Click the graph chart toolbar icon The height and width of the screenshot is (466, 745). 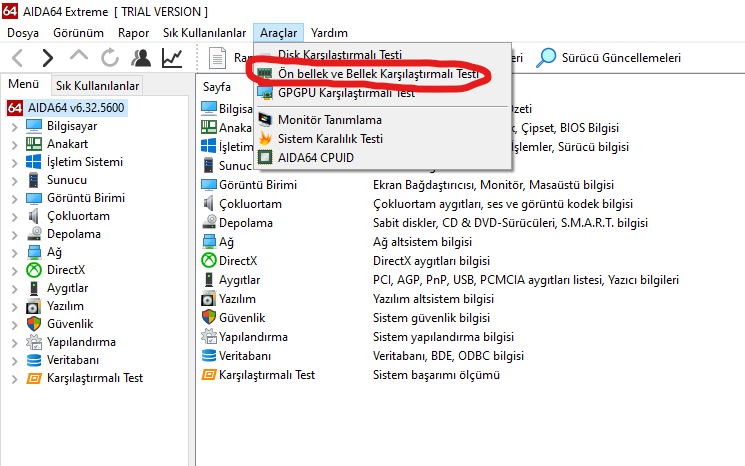point(172,58)
